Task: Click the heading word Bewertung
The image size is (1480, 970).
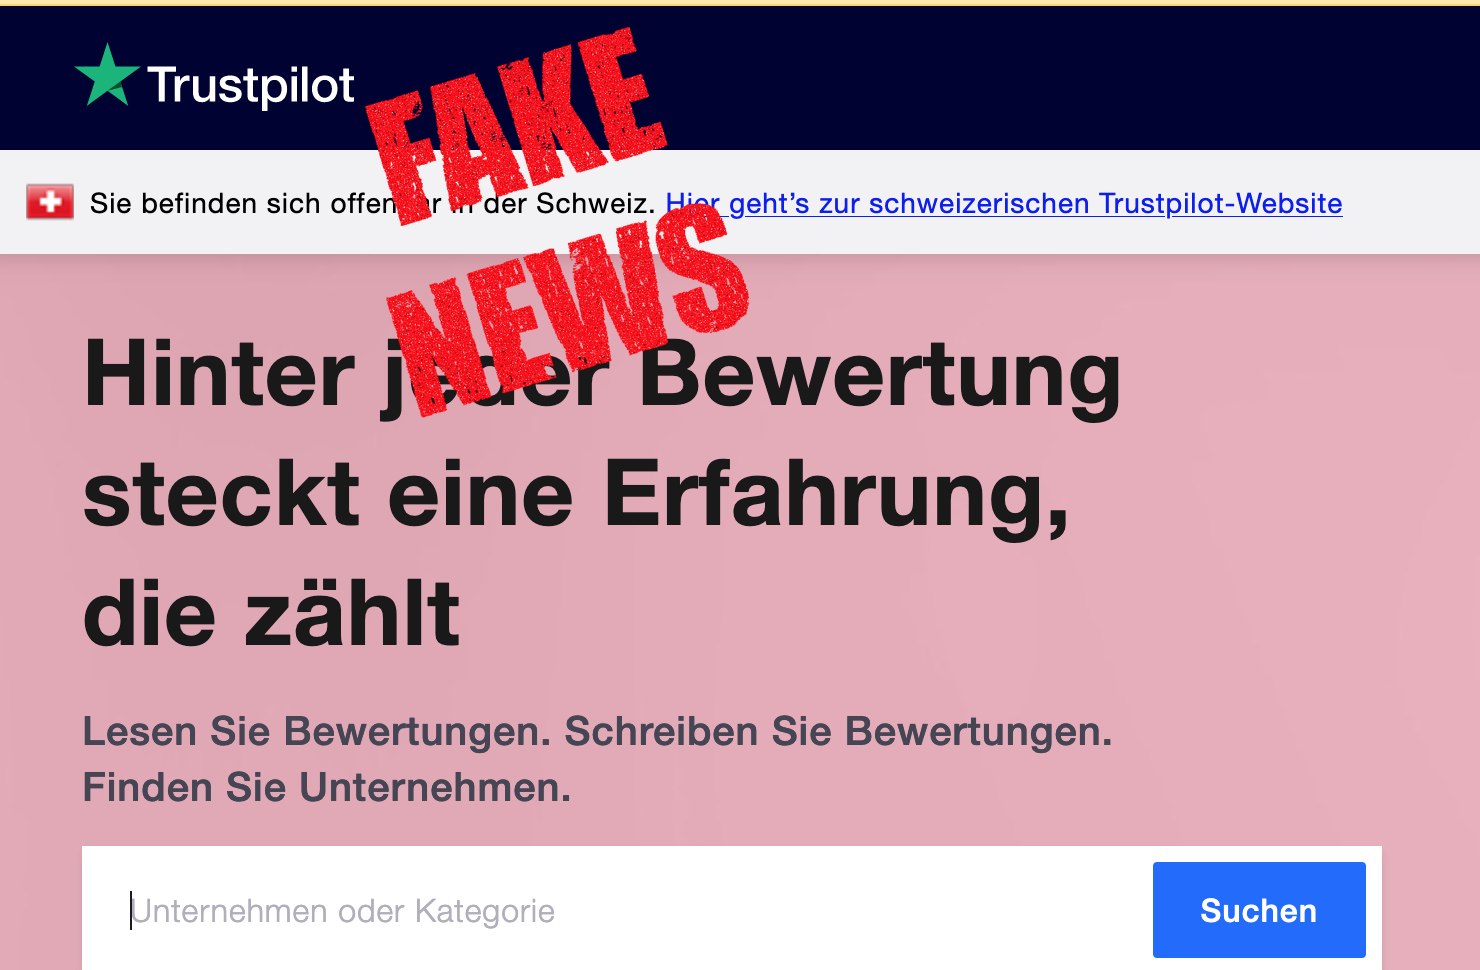Action: point(881,377)
